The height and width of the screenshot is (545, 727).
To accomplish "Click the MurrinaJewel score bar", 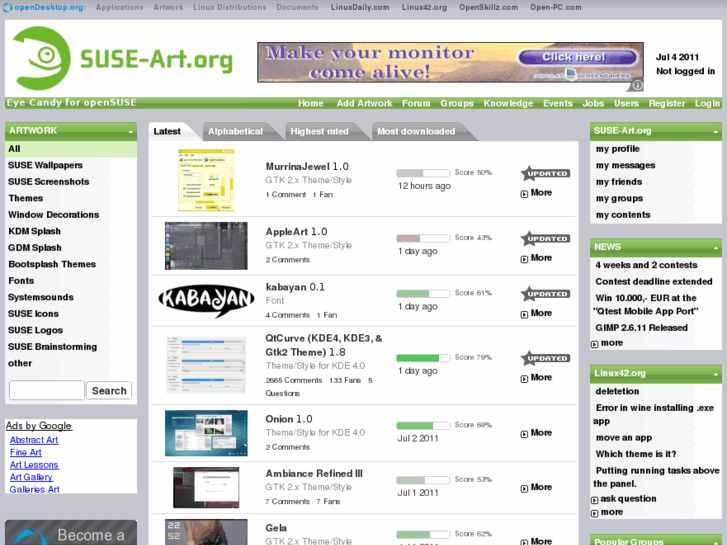I will tap(423, 173).
